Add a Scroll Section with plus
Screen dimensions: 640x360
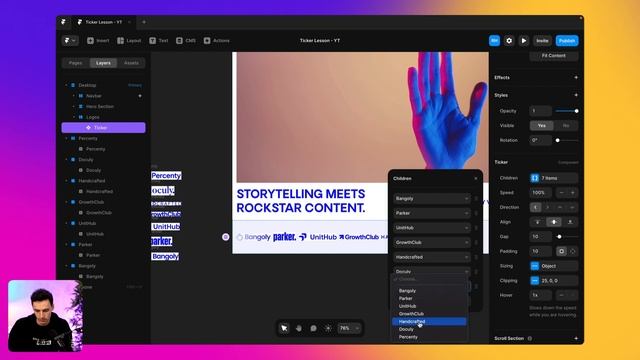click(576, 338)
